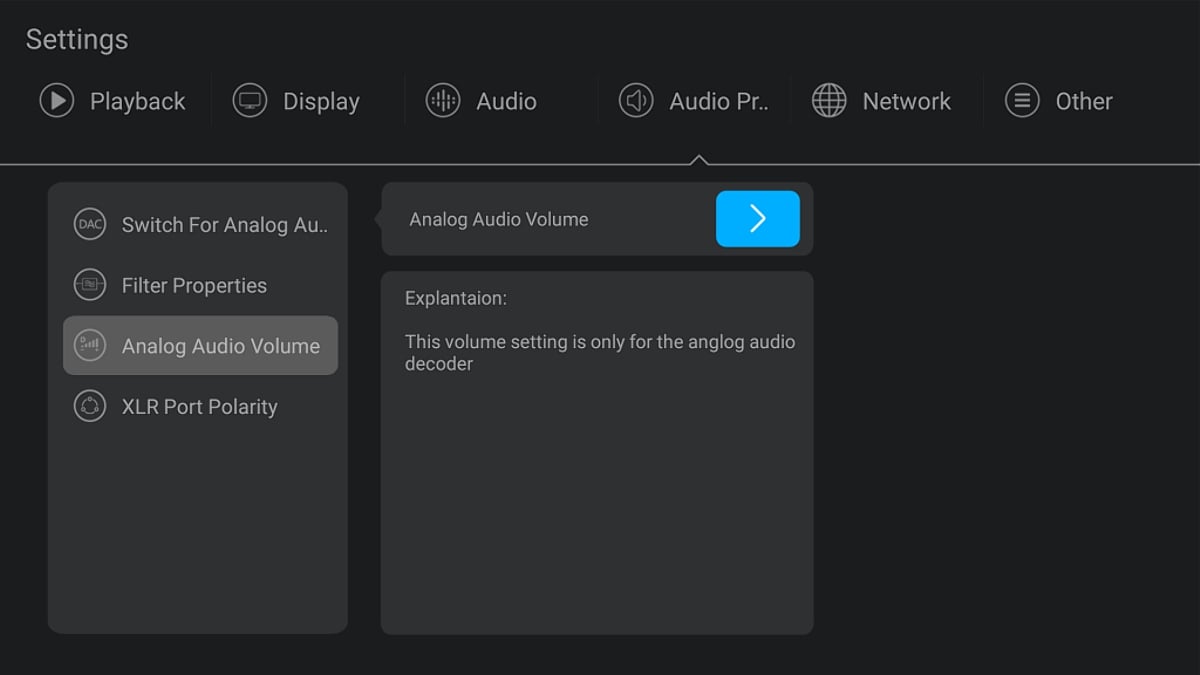Click the Filter Properties icon
Image resolution: width=1200 pixels, height=675 pixels.
[x=90, y=286]
